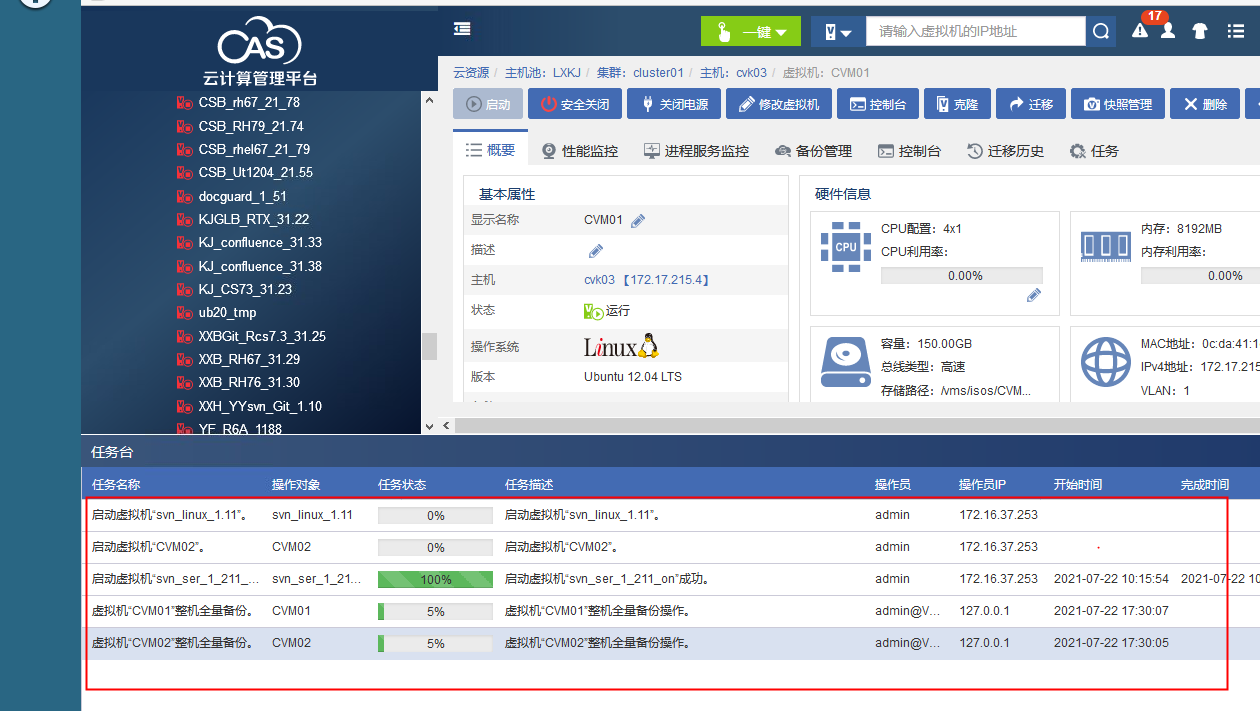
Task: Open Snapshot Management (快照管理) button
Action: click(x=1118, y=104)
